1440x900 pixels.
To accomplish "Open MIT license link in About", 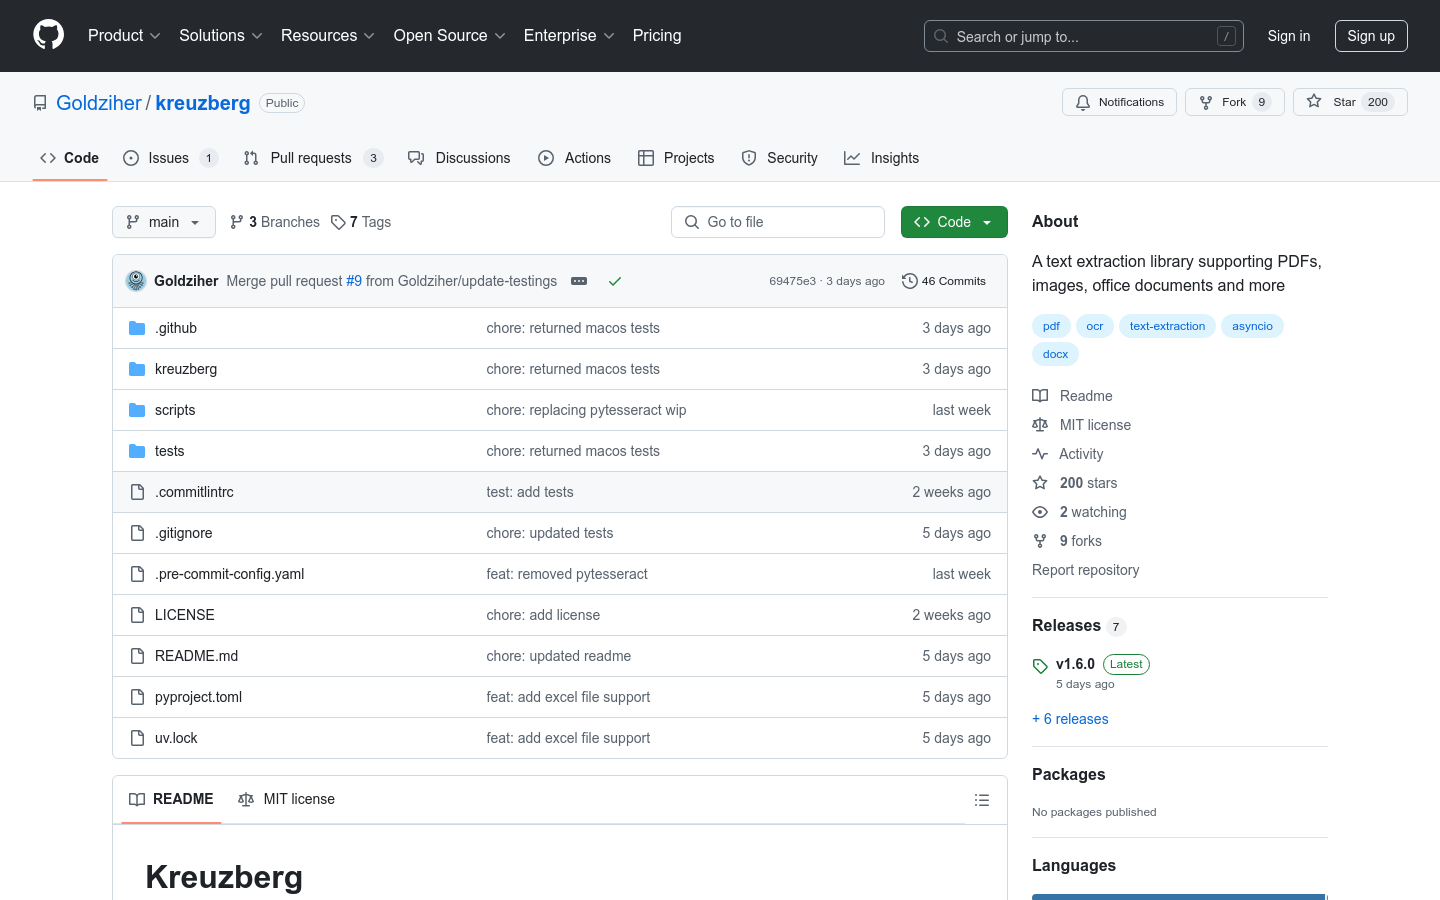I will coord(1082,425).
